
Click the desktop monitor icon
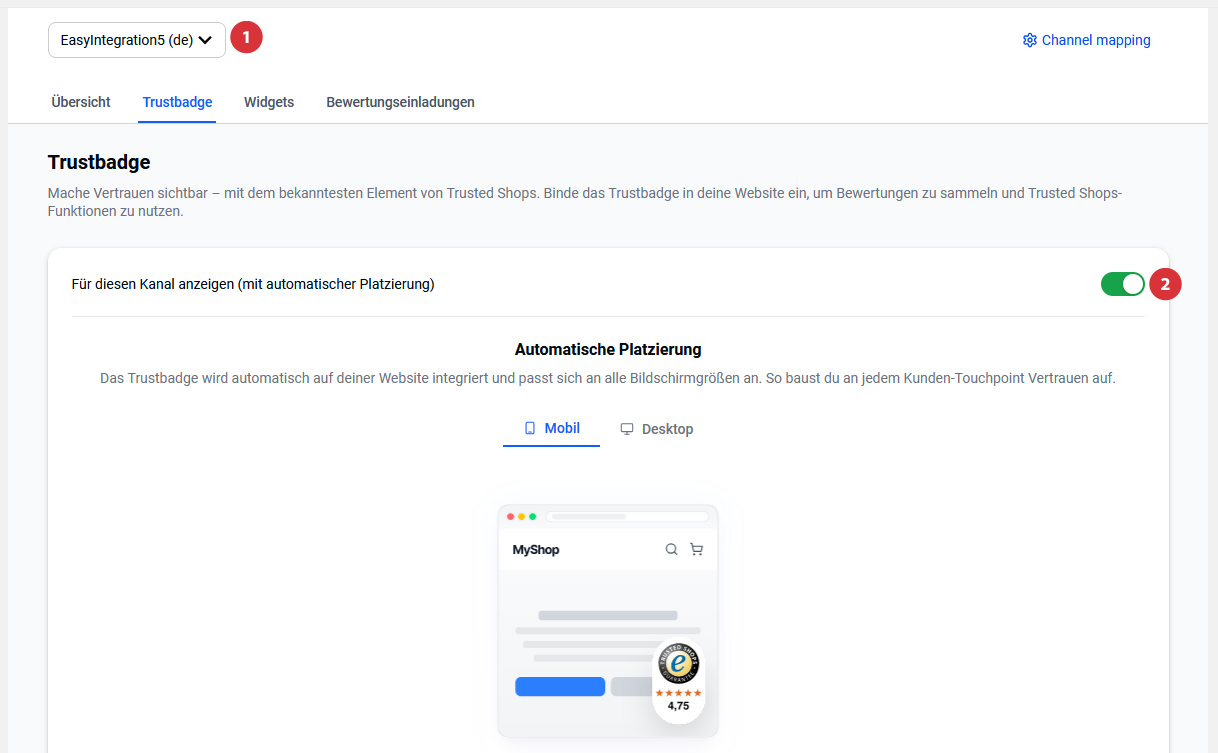tap(627, 429)
